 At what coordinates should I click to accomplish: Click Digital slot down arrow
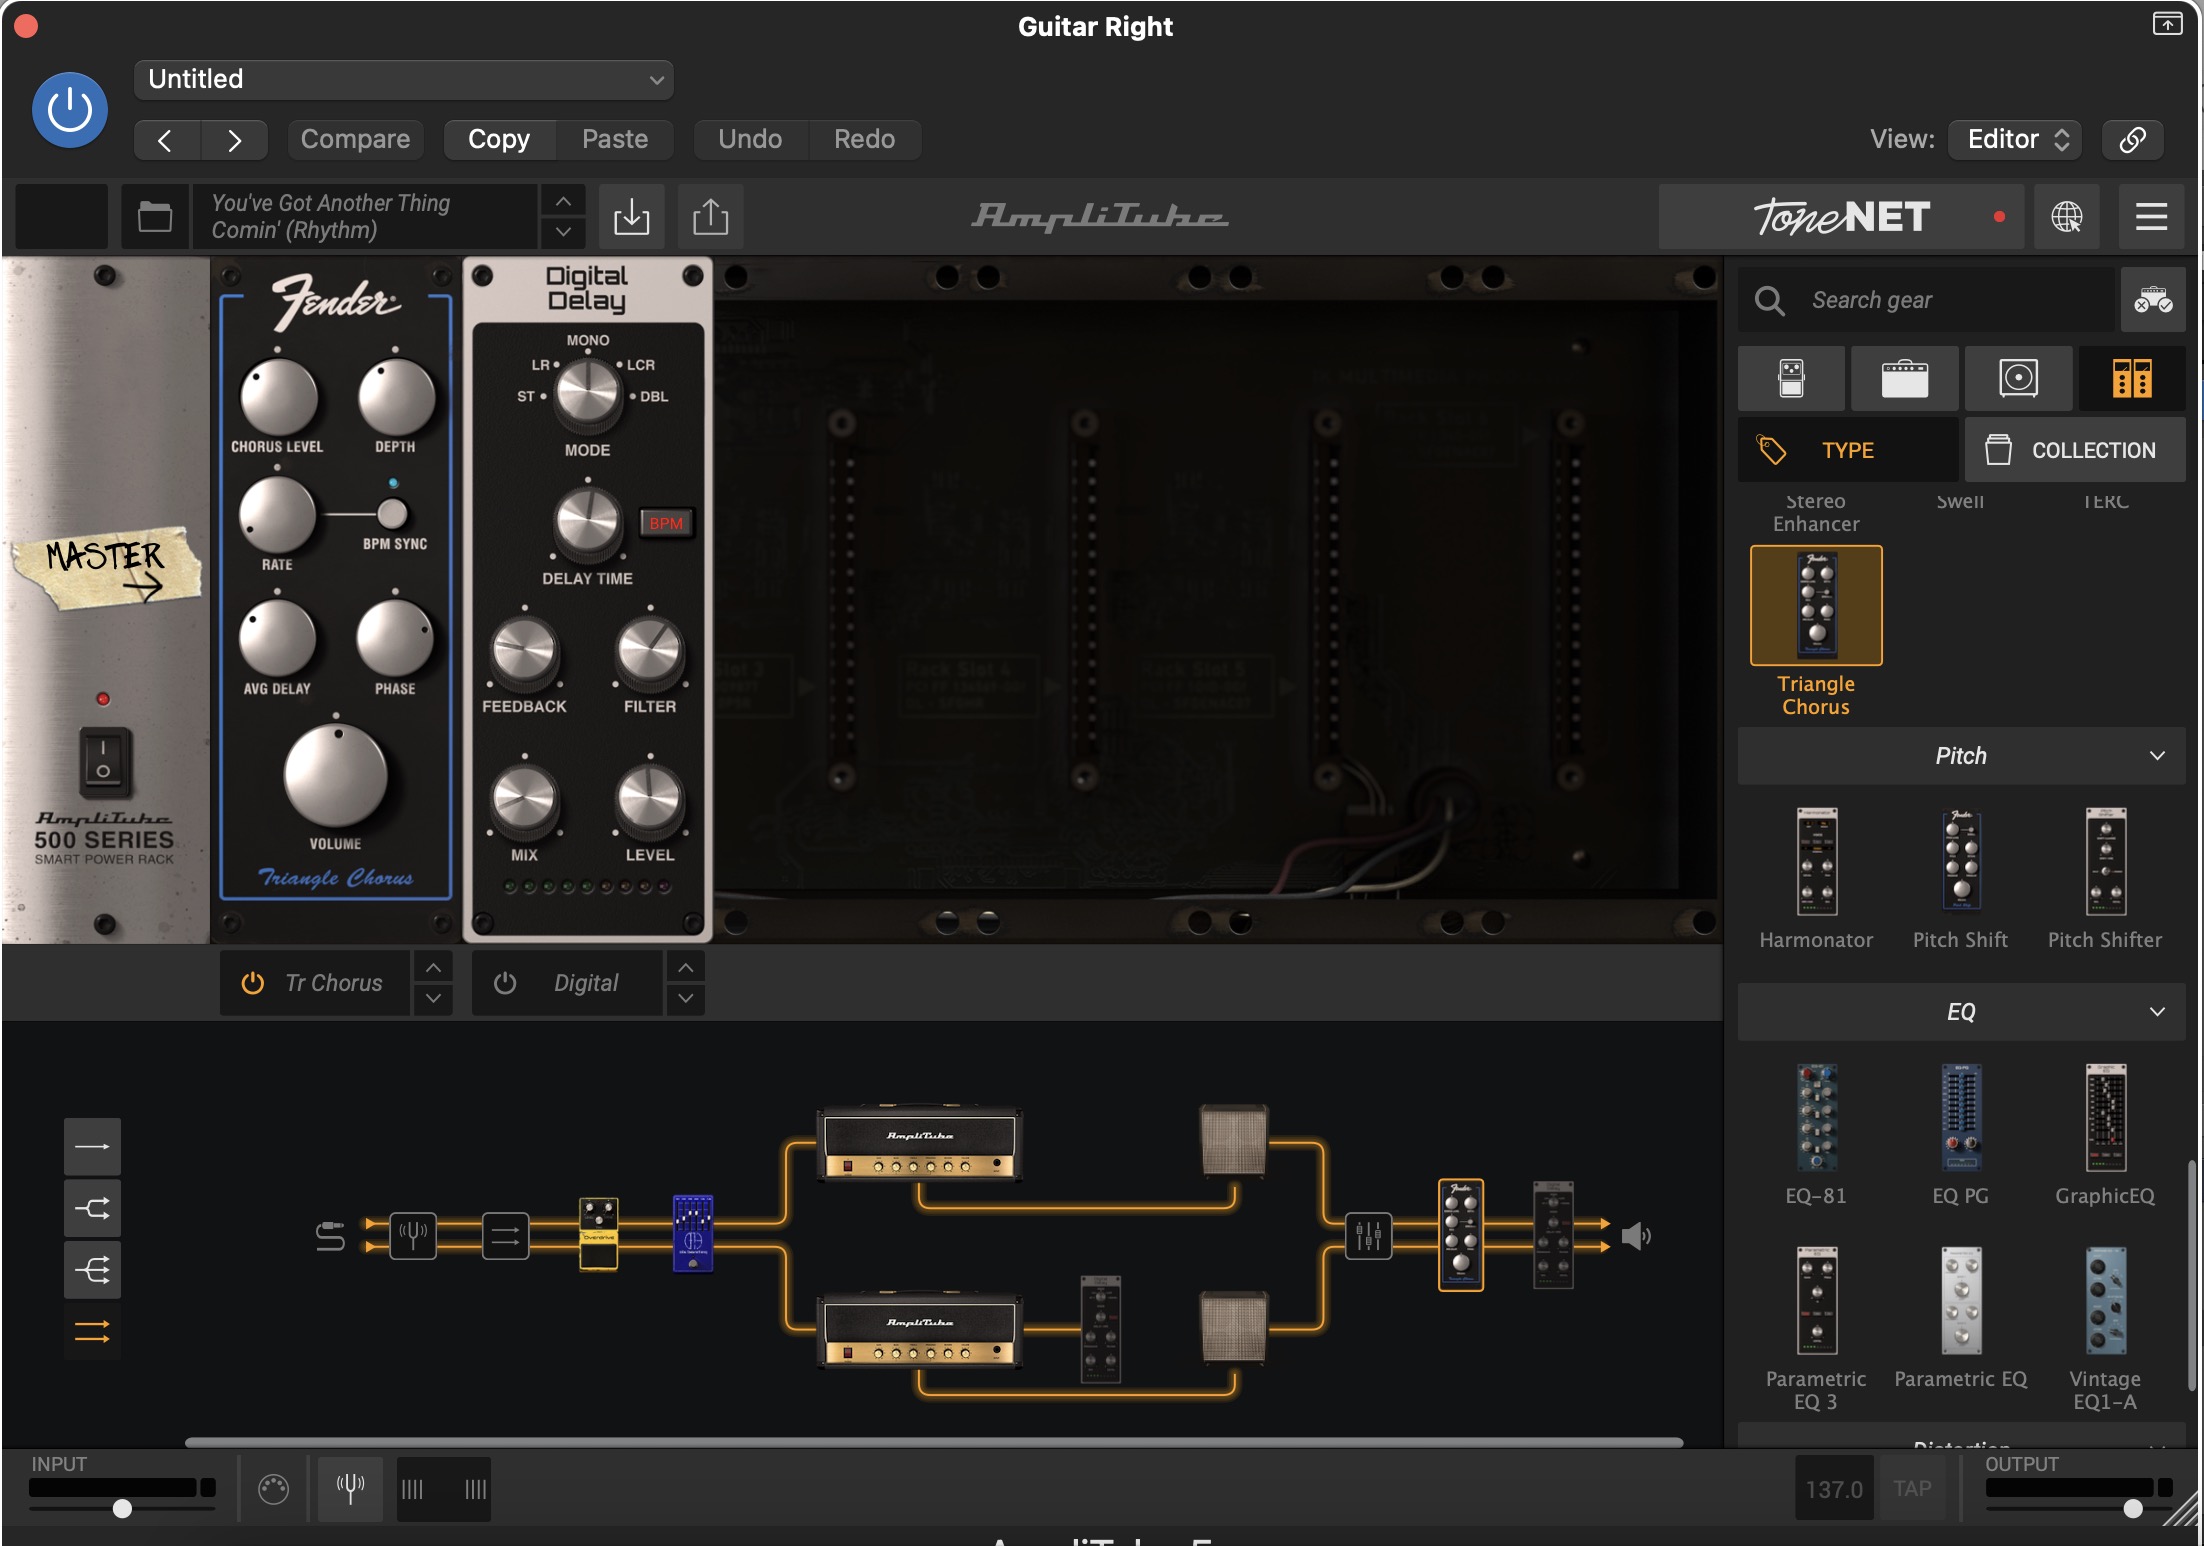tap(685, 998)
